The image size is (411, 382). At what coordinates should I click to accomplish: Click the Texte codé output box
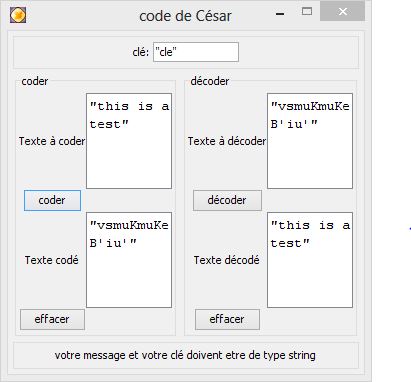pos(129,260)
